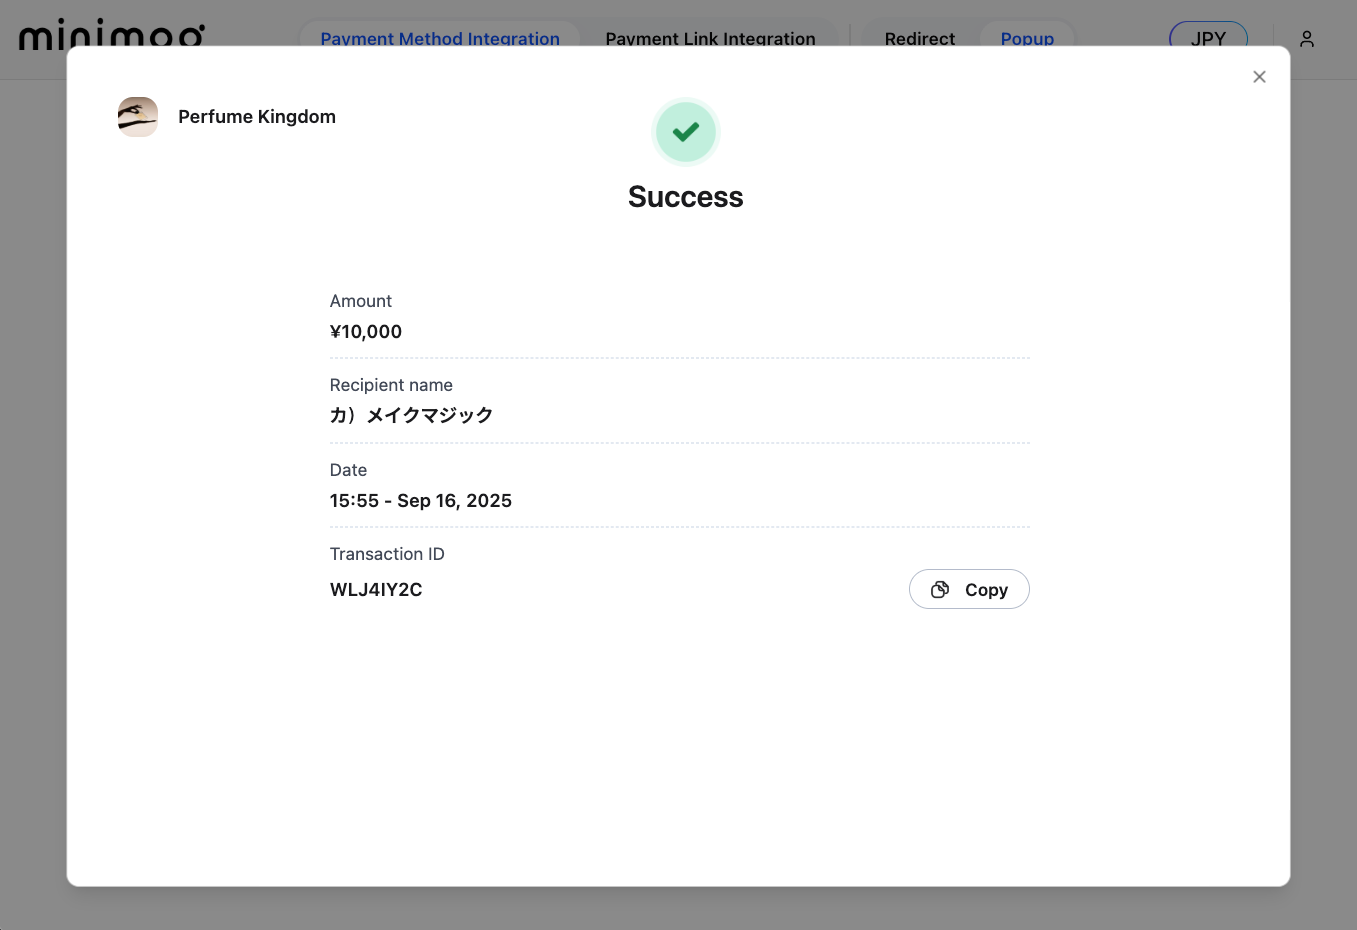Click the green success checkmark icon

point(685,132)
